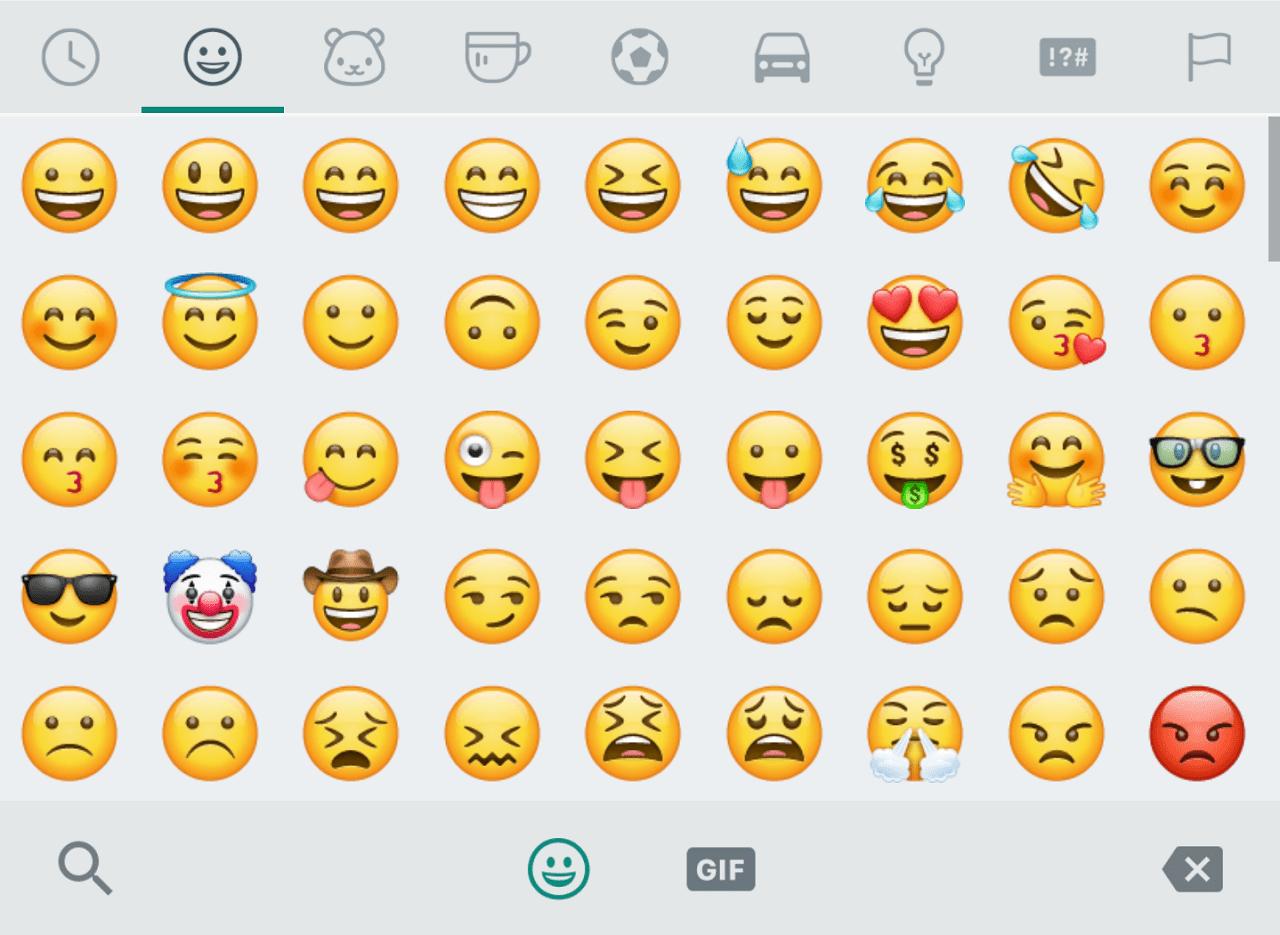1280x935 pixels.
Task: Select the sports soccer ball tab
Action: click(x=639, y=56)
